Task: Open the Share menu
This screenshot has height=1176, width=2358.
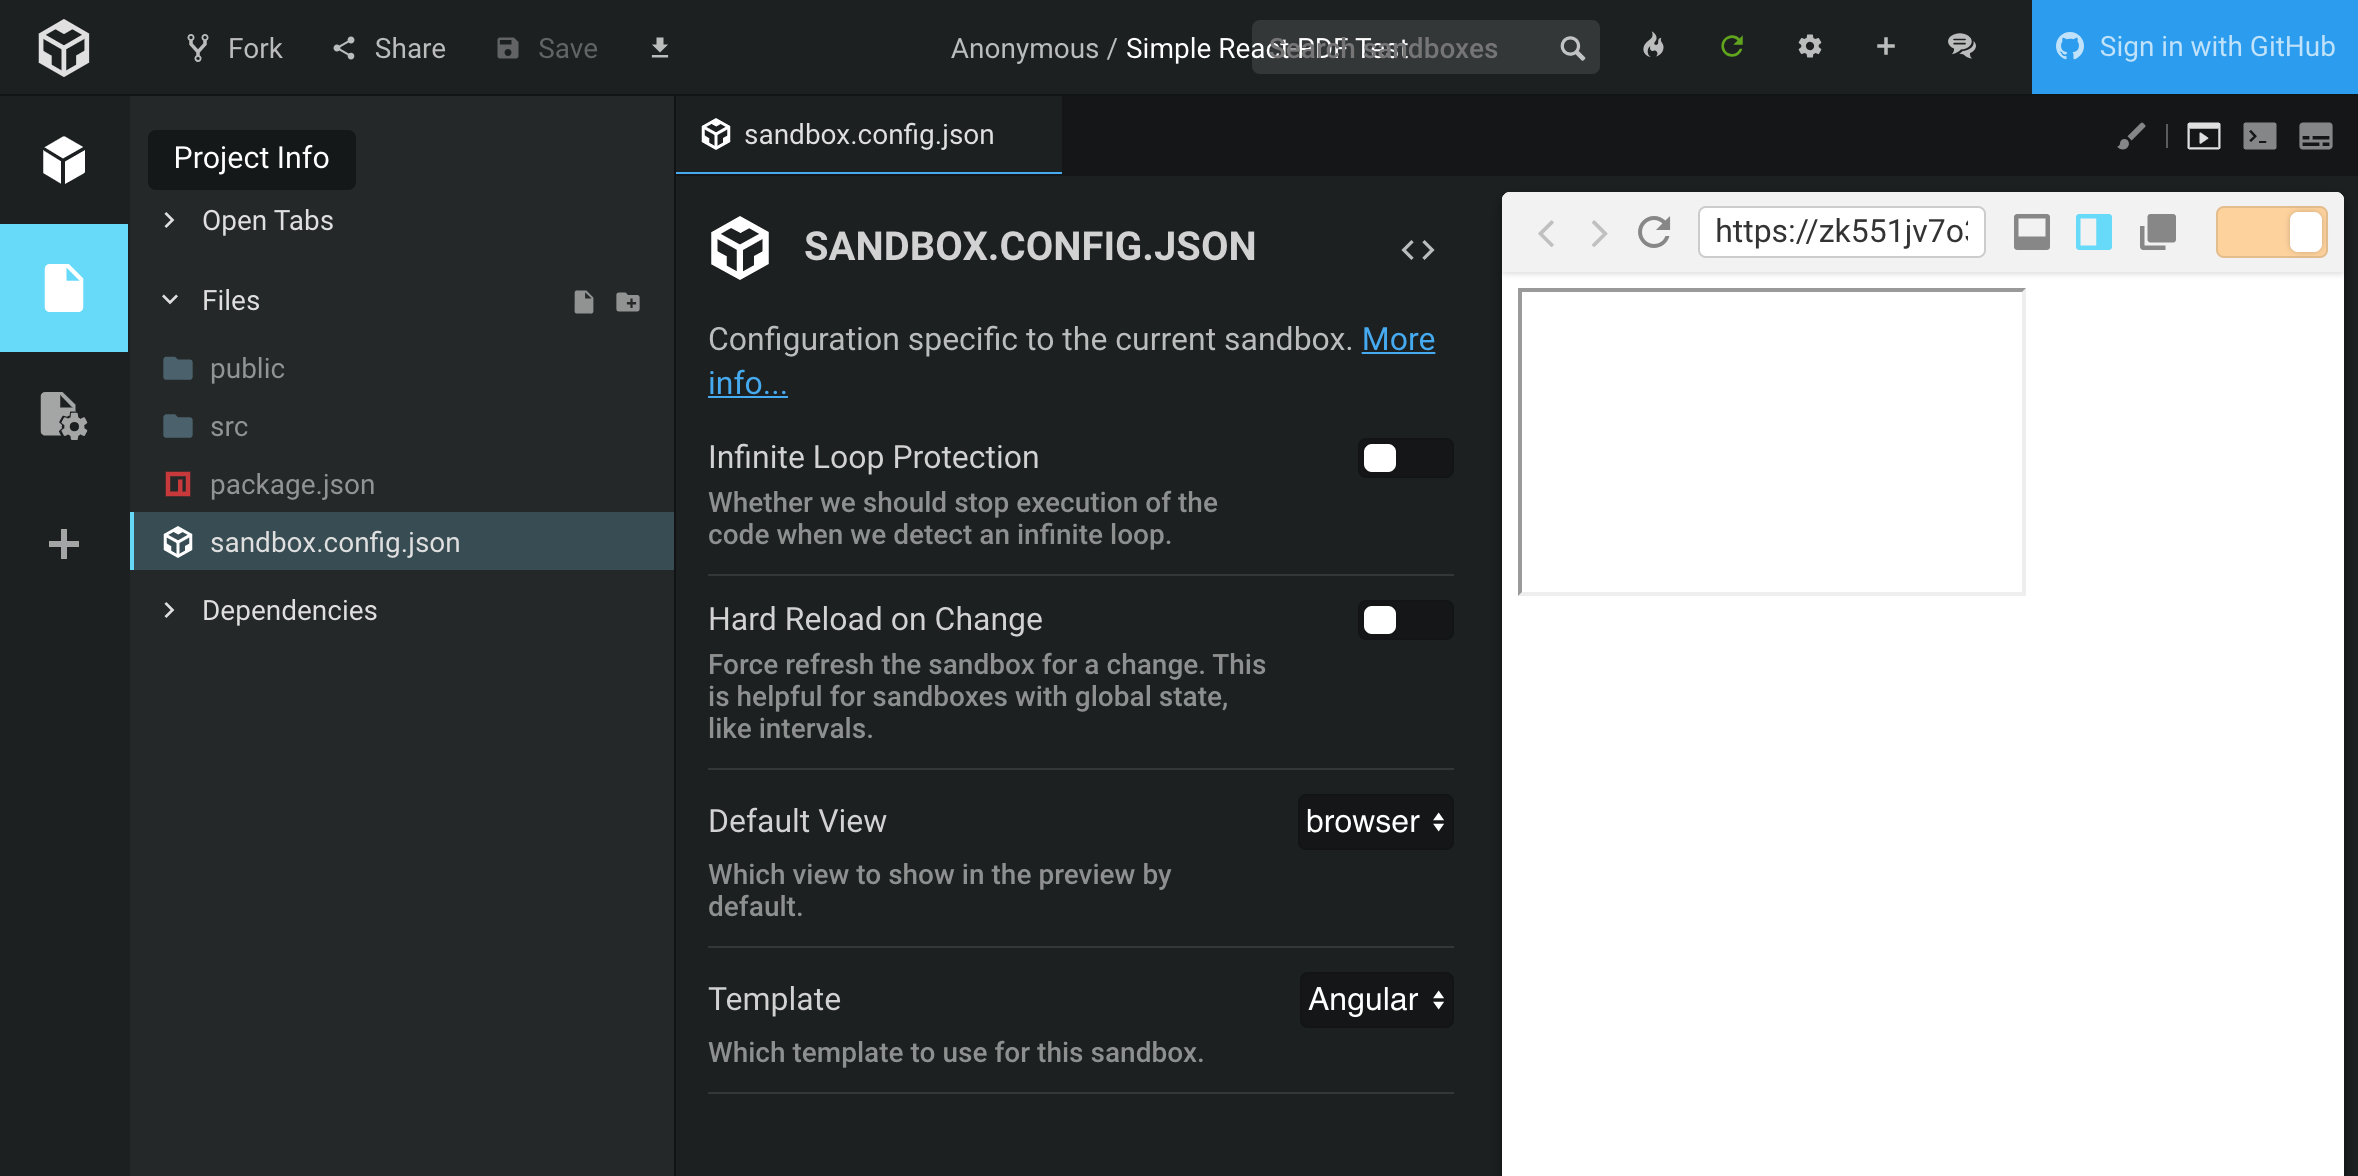Action: [x=389, y=47]
